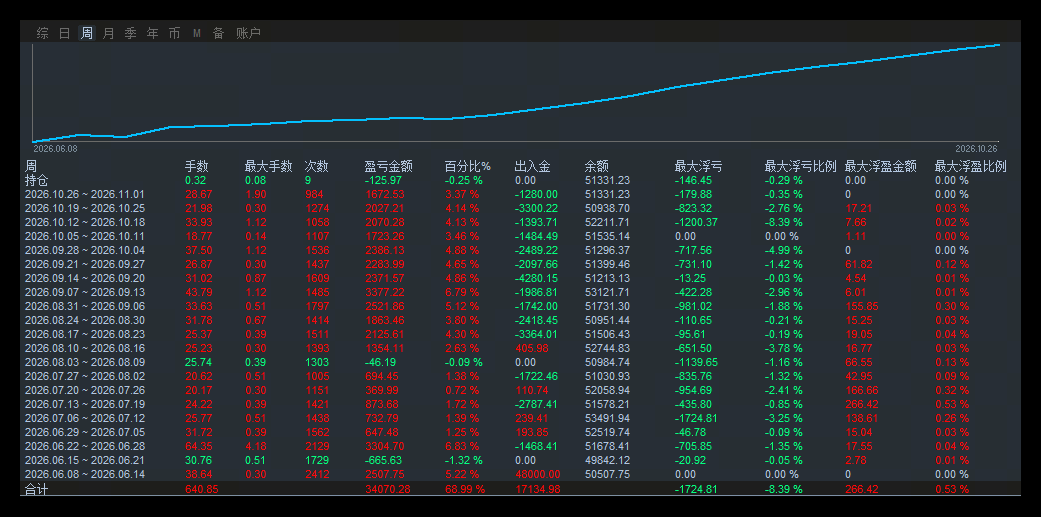Image resolution: width=1041 pixels, height=517 pixels.
Task: Open the 备 tab
Action: (218, 33)
